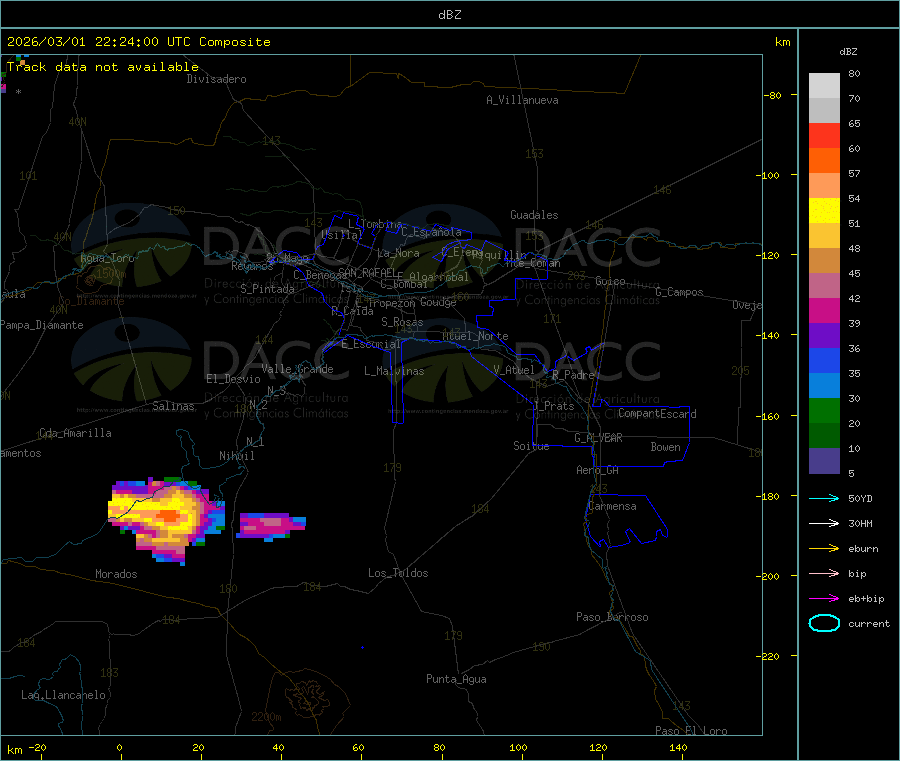Click the 'Track data not available' message

[x=102, y=67]
